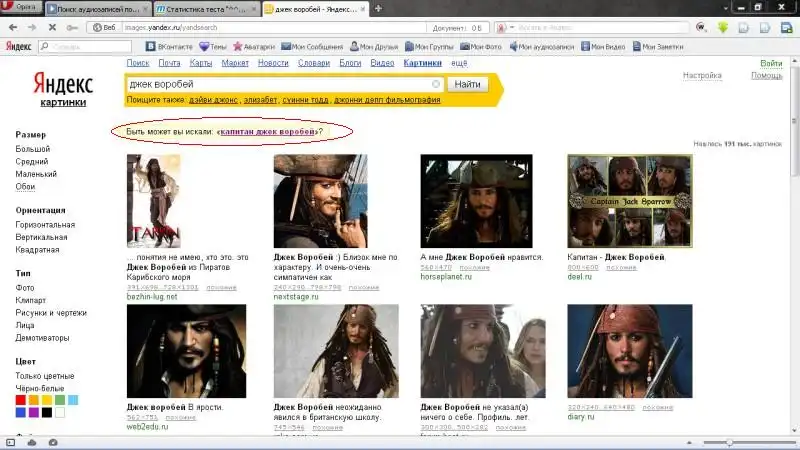Select the Большой size filter
The width and height of the screenshot is (800, 450).
(32, 149)
